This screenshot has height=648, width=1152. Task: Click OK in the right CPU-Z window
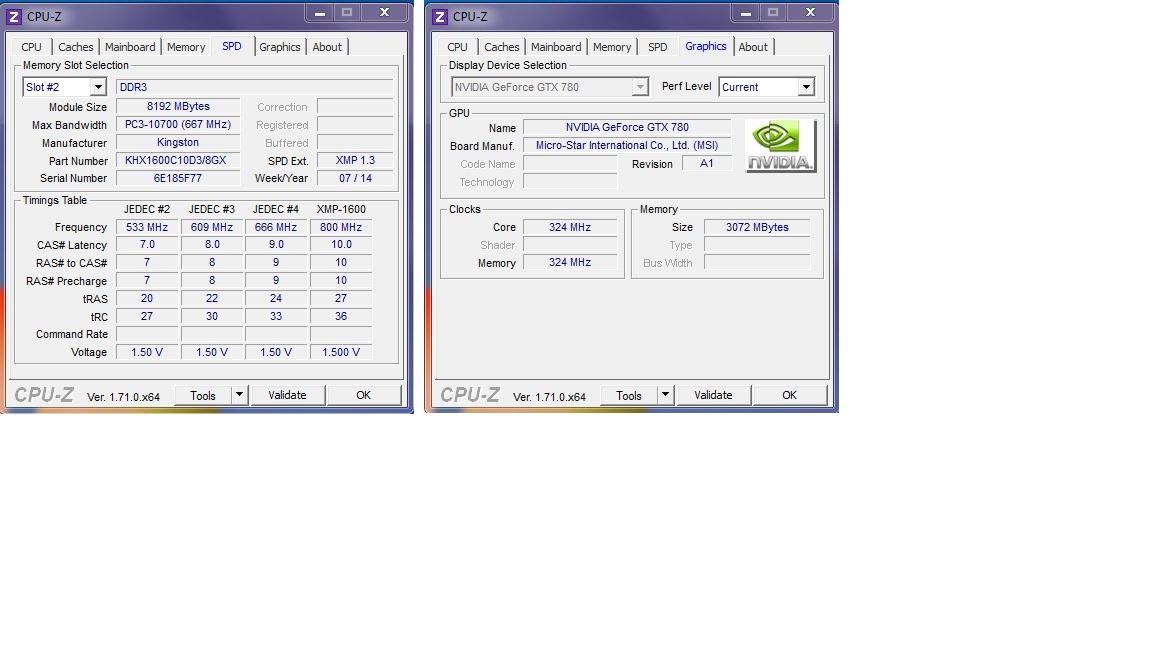[x=790, y=395]
